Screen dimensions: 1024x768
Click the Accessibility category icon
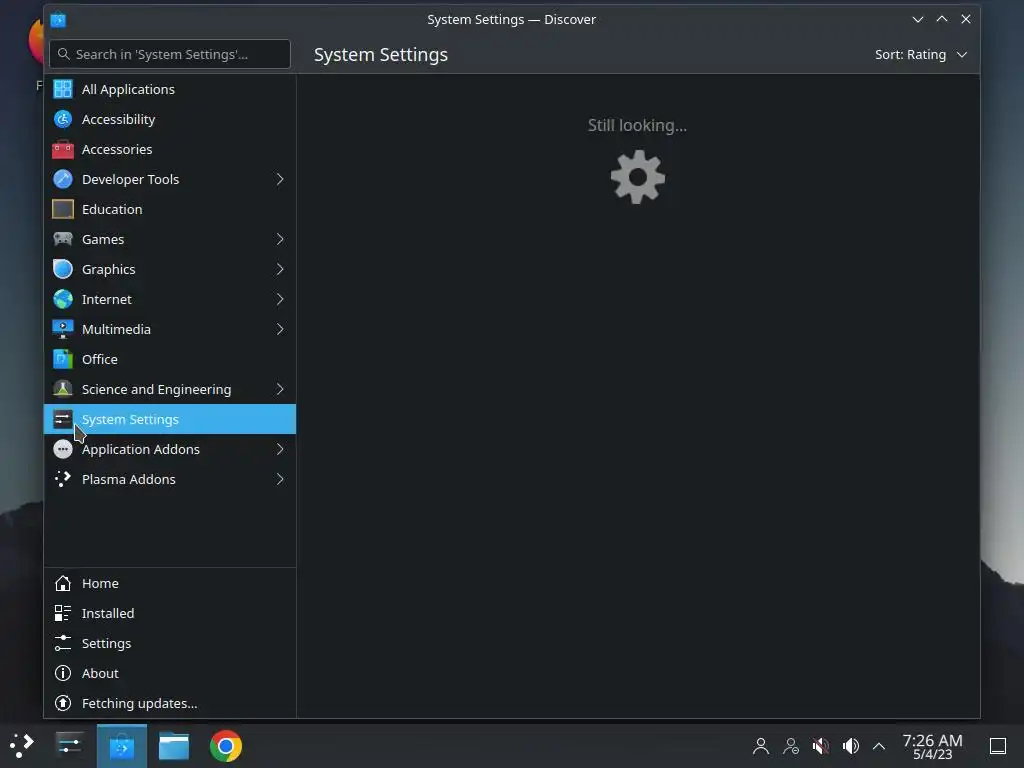tap(63, 119)
